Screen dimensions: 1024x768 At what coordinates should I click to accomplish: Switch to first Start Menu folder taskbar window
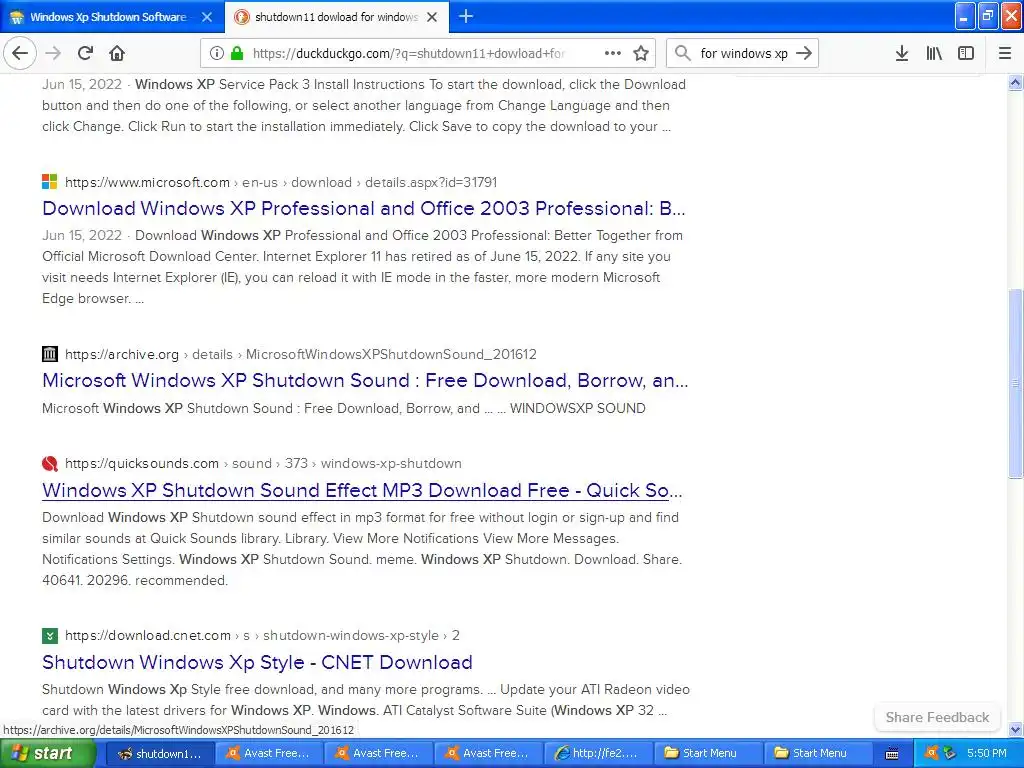pyautogui.click(x=708, y=753)
